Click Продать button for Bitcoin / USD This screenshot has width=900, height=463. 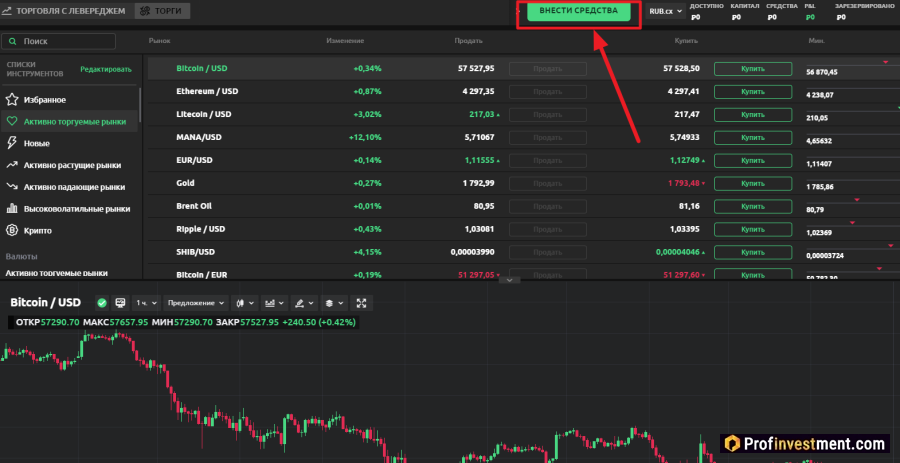[548, 69]
